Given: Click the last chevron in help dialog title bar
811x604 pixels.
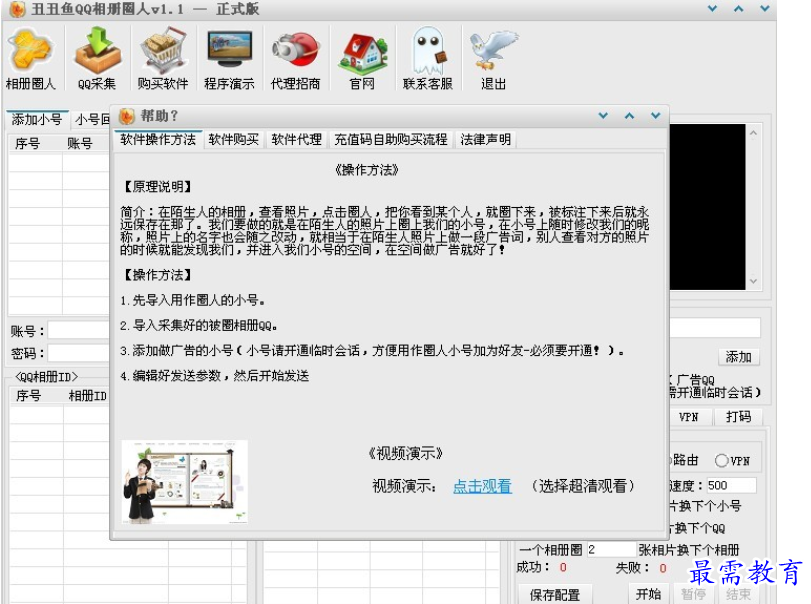Looking at the screenshot, I should [x=656, y=116].
